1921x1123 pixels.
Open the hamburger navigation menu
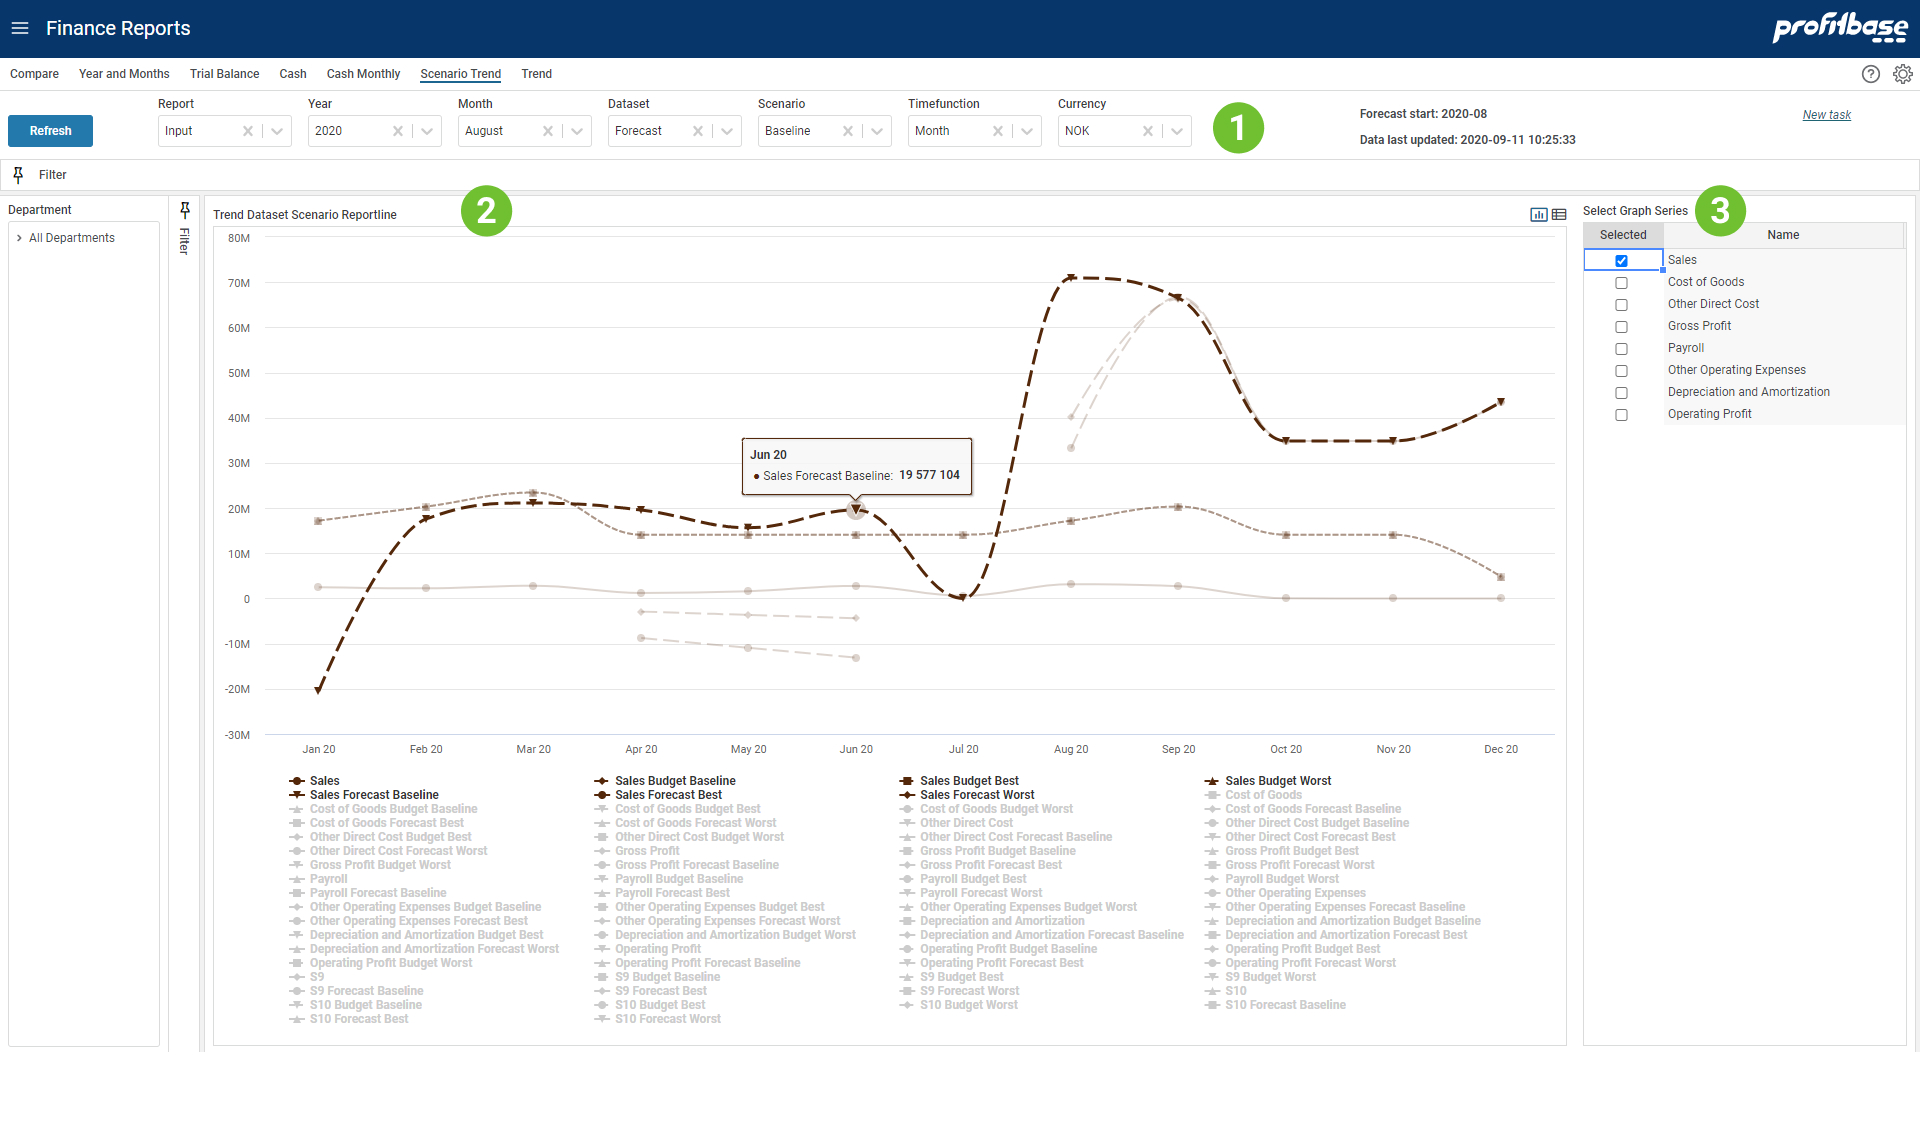pos(20,28)
